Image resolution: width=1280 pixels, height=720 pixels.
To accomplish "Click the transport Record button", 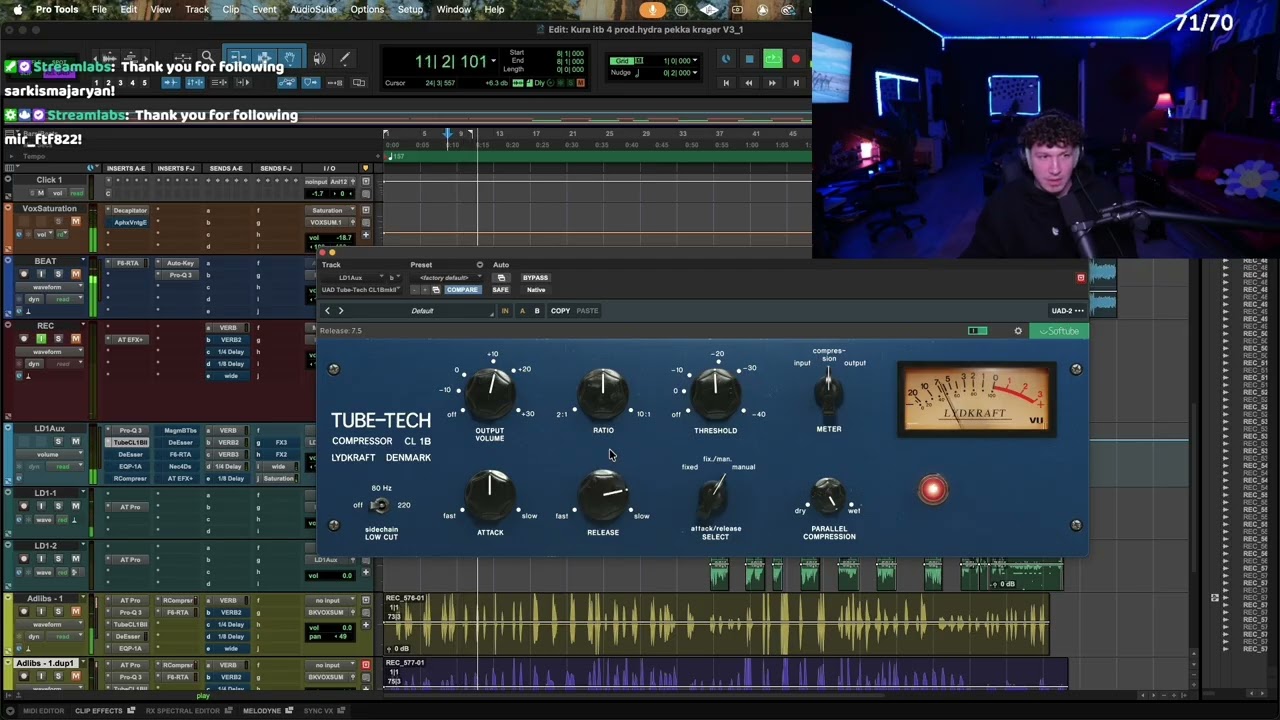I will 796,59.
